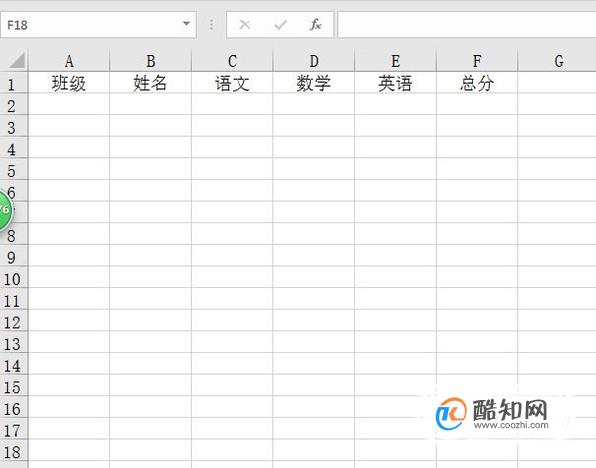This screenshot has width=596, height=468.
Task: Select column F header
Action: 477,61
